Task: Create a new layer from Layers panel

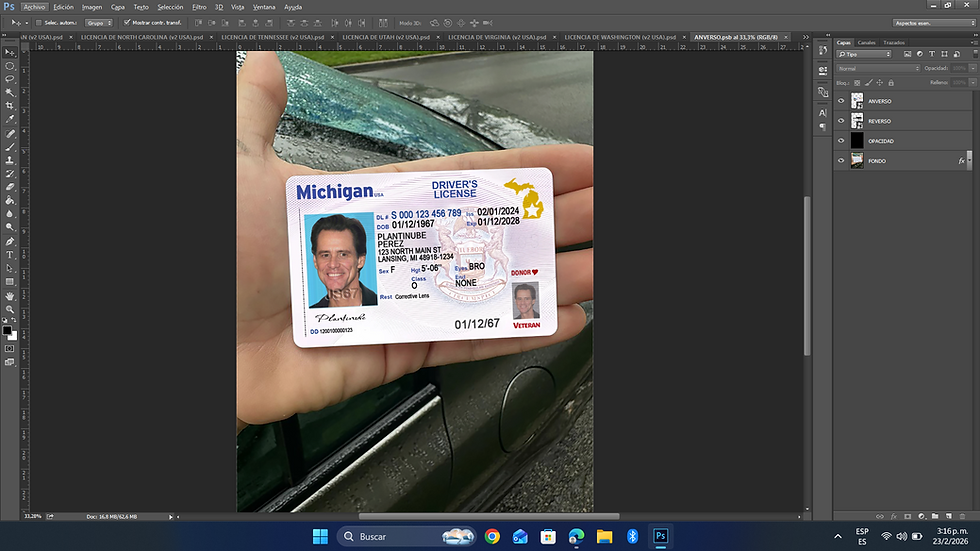Action: 949,517
